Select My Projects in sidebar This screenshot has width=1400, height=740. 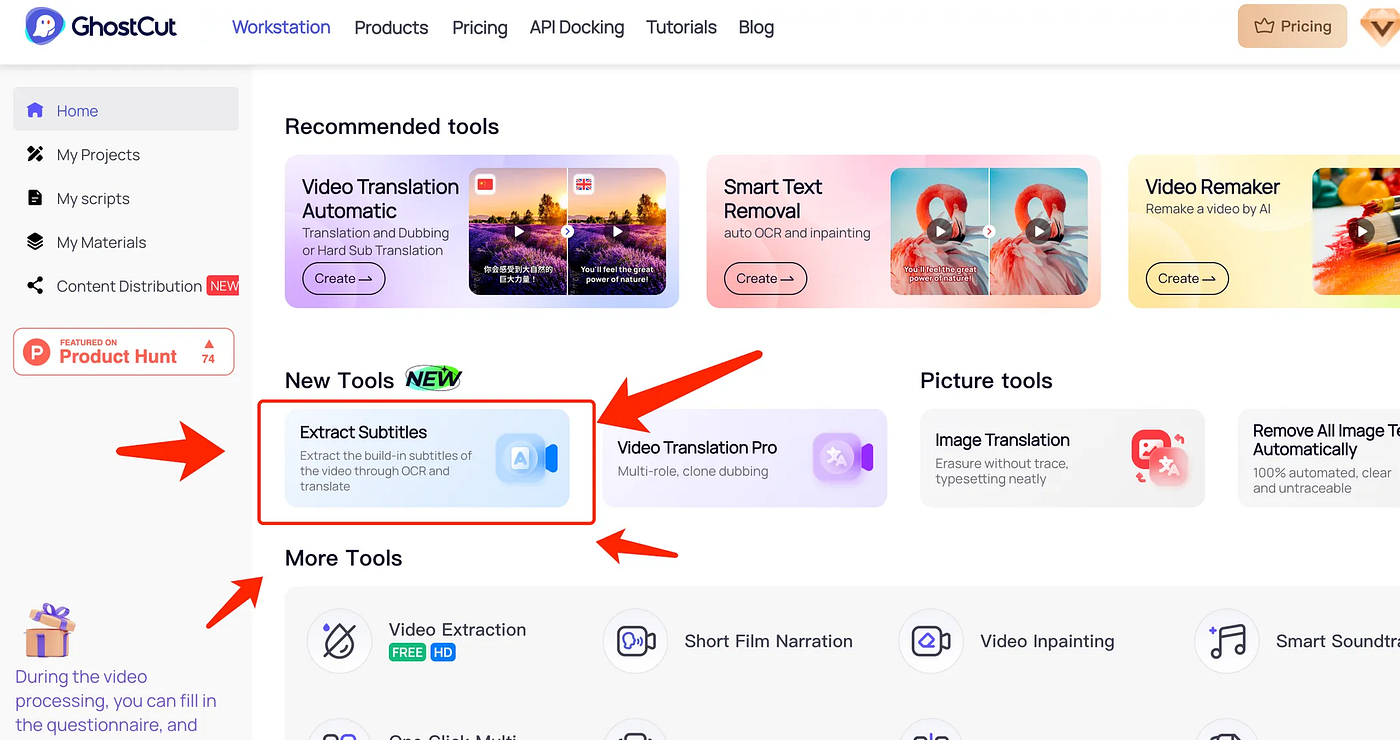(126, 154)
